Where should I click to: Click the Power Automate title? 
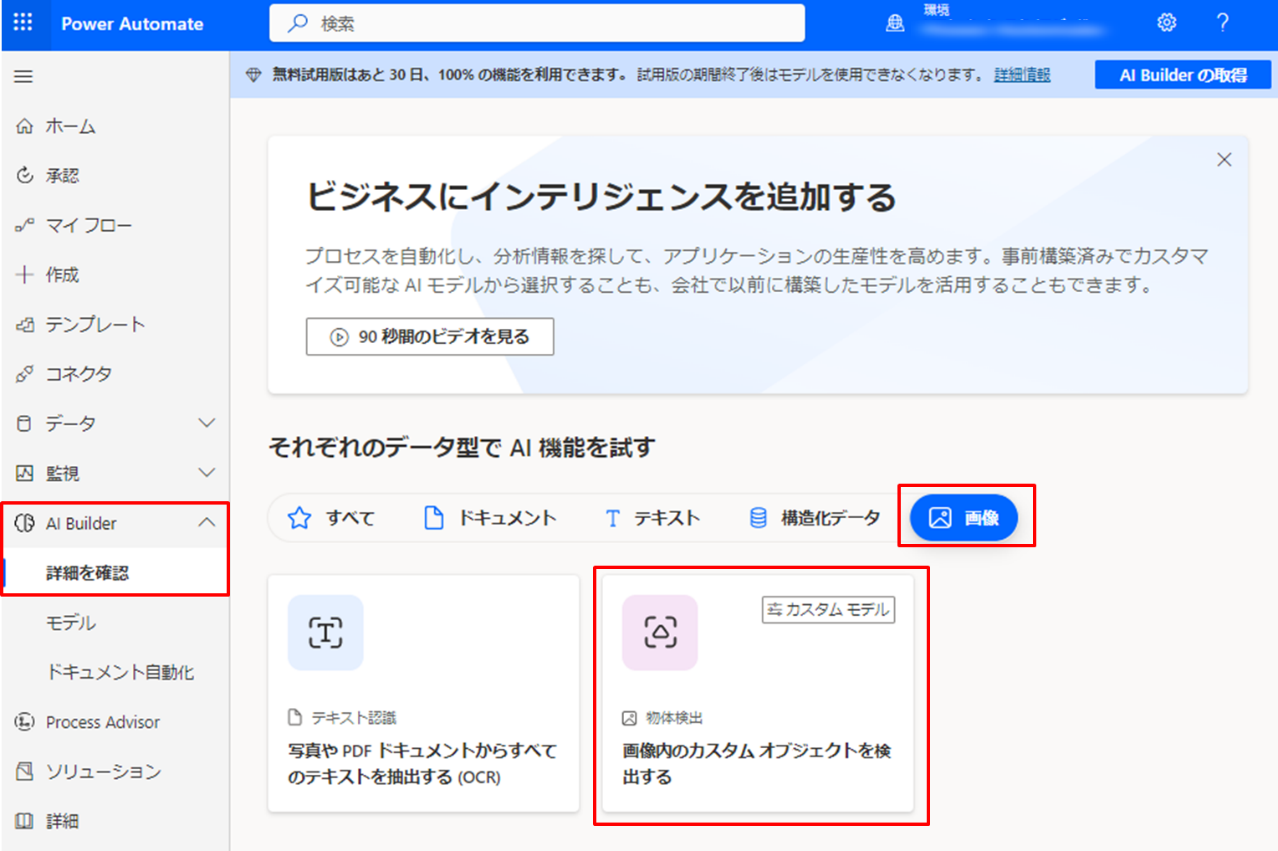click(x=132, y=24)
